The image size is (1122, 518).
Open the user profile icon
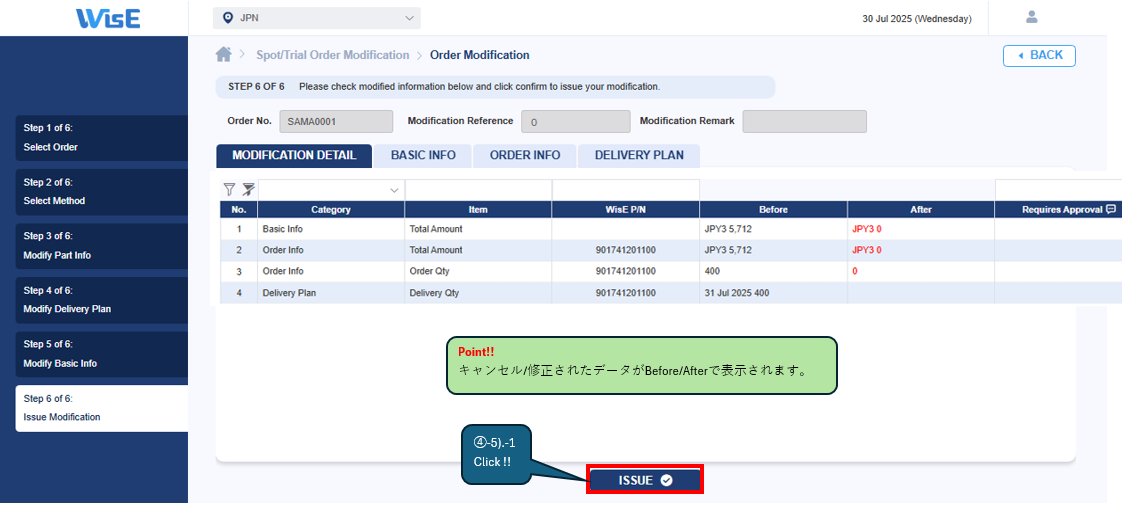point(1032,17)
